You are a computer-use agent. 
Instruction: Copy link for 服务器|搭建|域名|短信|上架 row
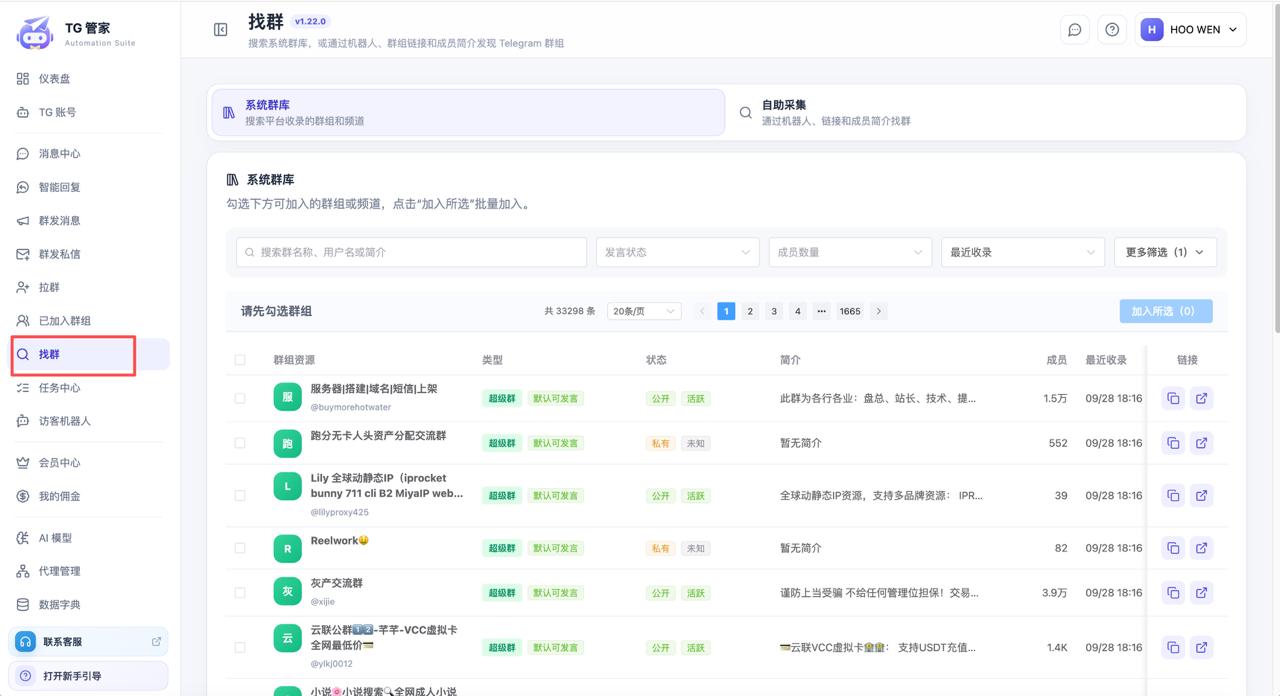click(1173, 398)
